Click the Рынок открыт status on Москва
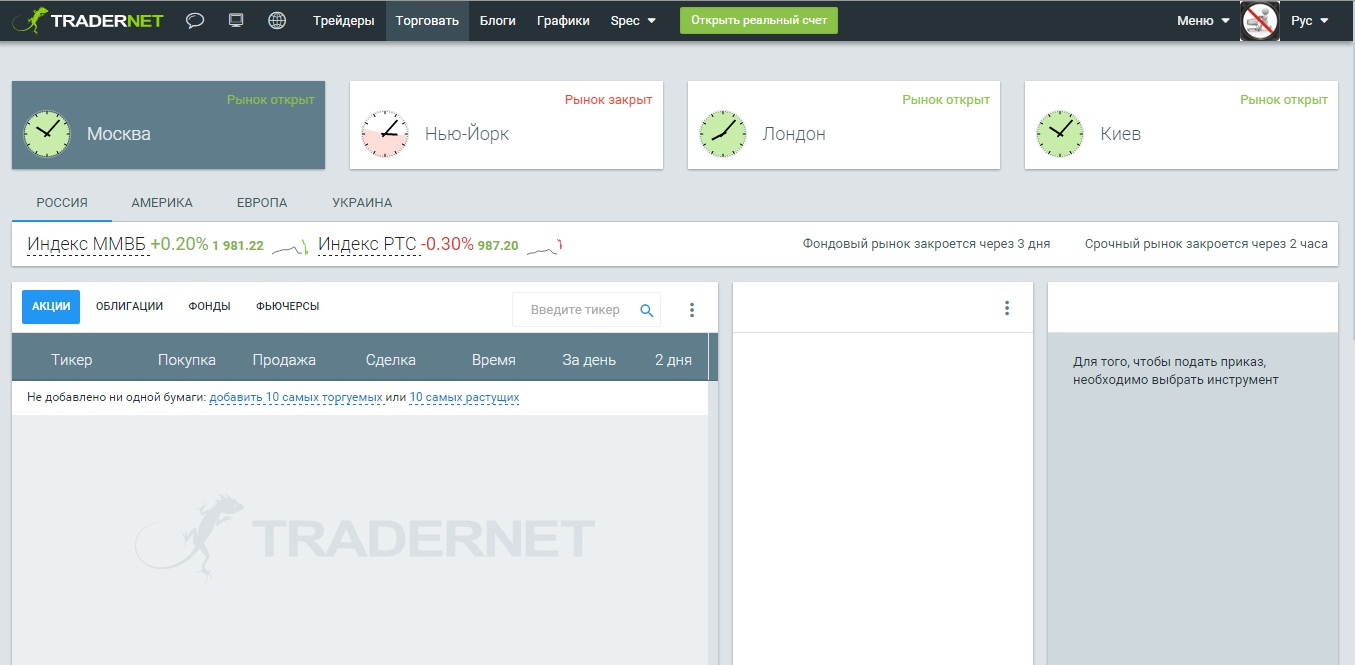This screenshot has height=665, width=1355. [270, 100]
